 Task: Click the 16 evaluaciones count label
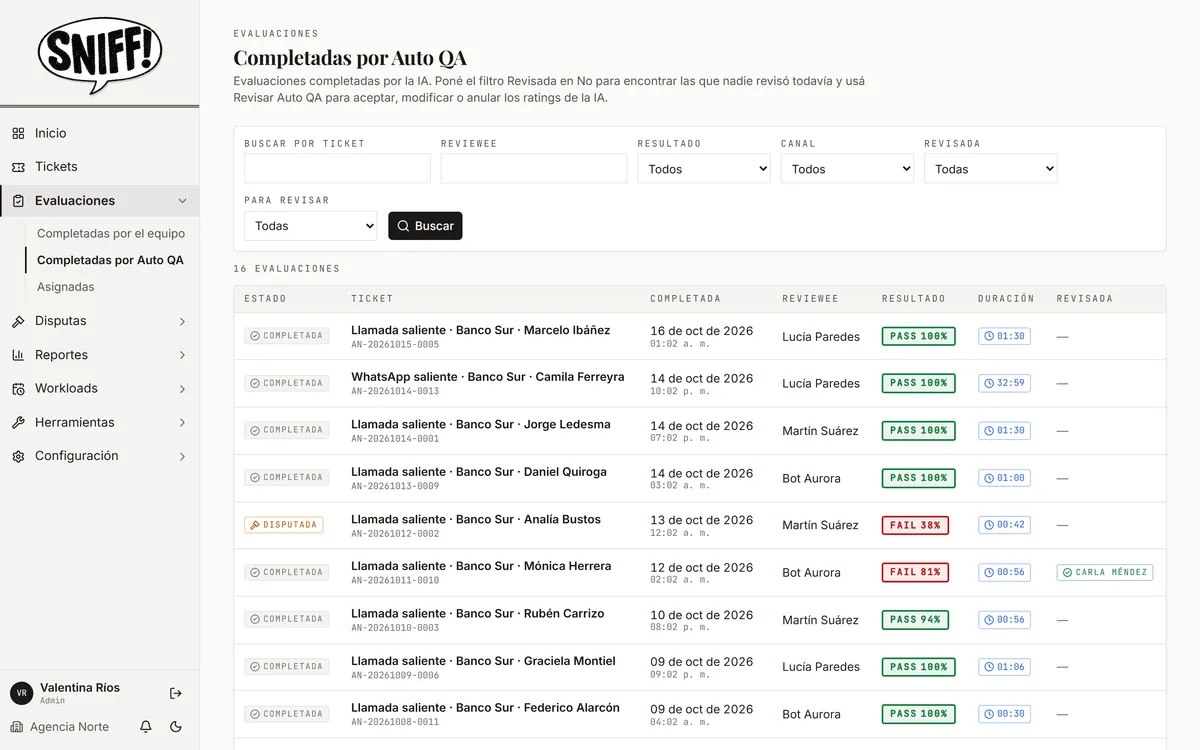tap(286, 269)
